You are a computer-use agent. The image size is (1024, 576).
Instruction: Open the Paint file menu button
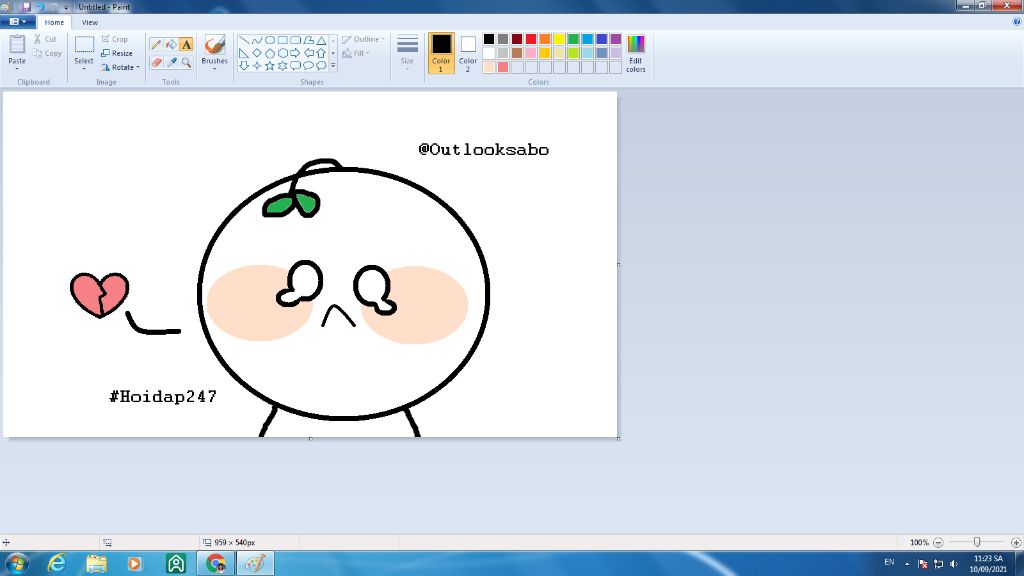pos(18,22)
